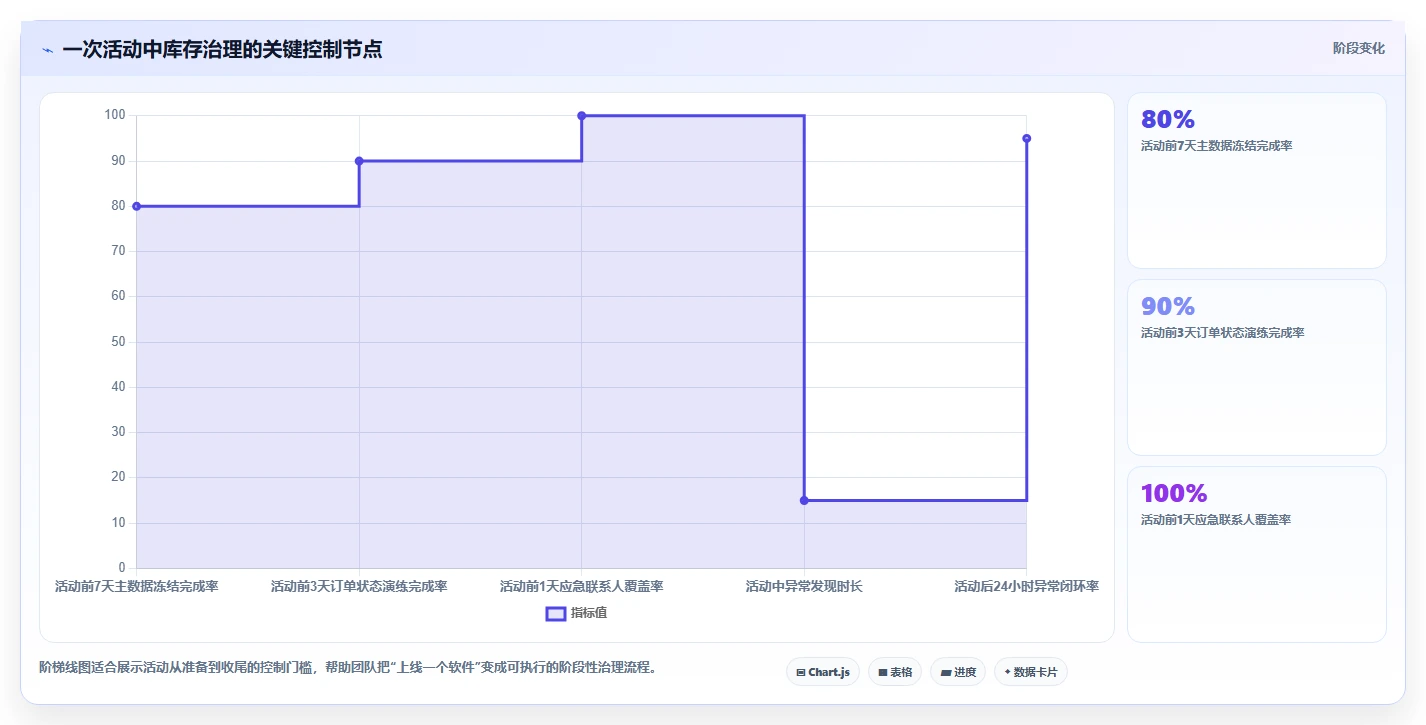Screen dimensions: 1426x725
Task: Click the 90% figure in second card
Action: [x=1168, y=307]
